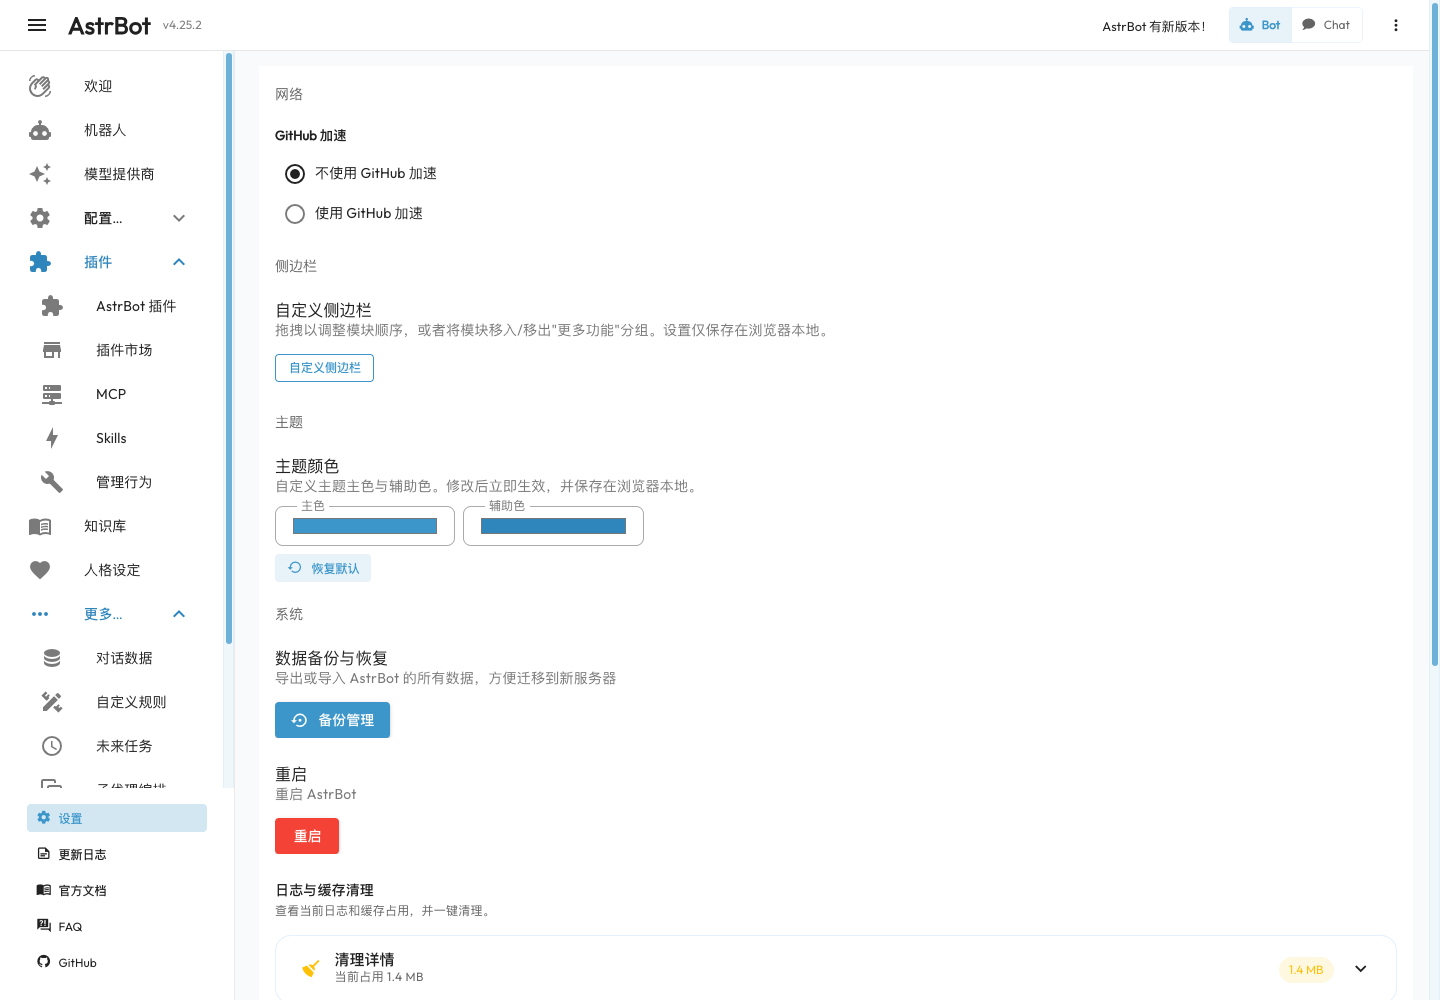Collapse the 插件 group chevron
This screenshot has height=1000, width=1440.
click(179, 262)
